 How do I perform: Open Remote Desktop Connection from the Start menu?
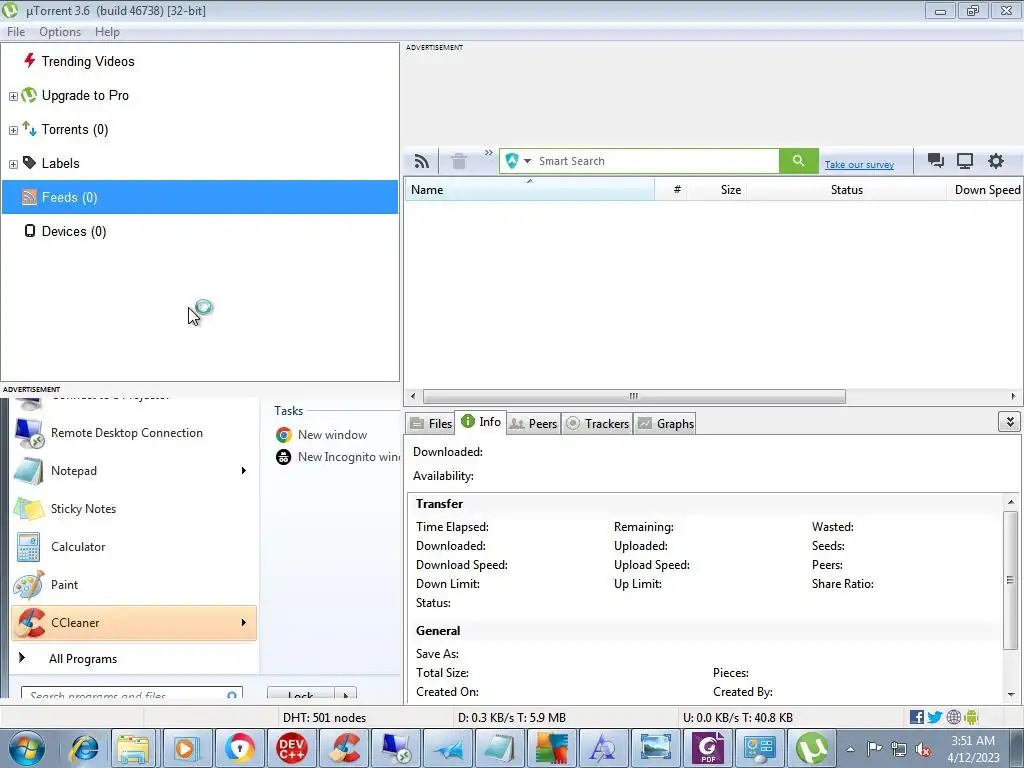[x=134, y=433]
